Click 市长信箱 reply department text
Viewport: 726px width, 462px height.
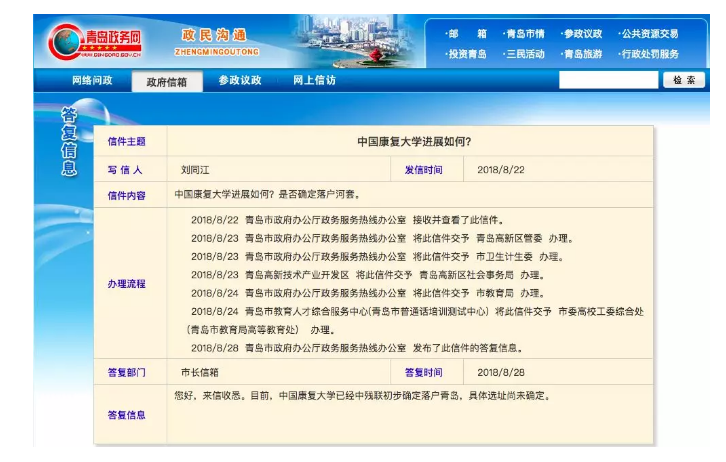pyautogui.click(x=199, y=372)
